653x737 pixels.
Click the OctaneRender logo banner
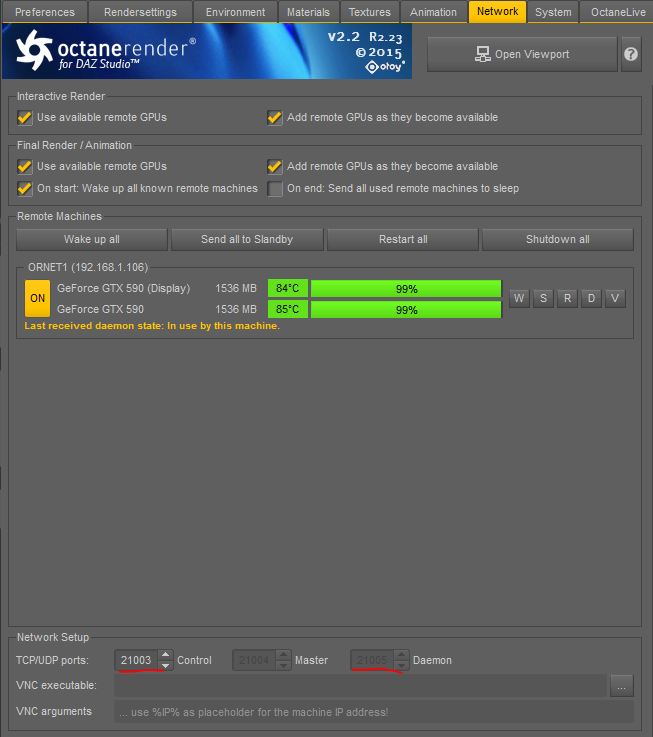point(207,51)
